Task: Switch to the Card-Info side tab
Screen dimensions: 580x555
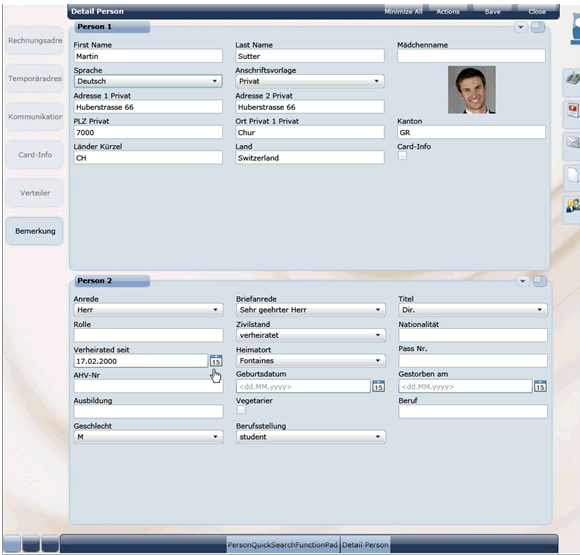Action: (x=35, y=155)
